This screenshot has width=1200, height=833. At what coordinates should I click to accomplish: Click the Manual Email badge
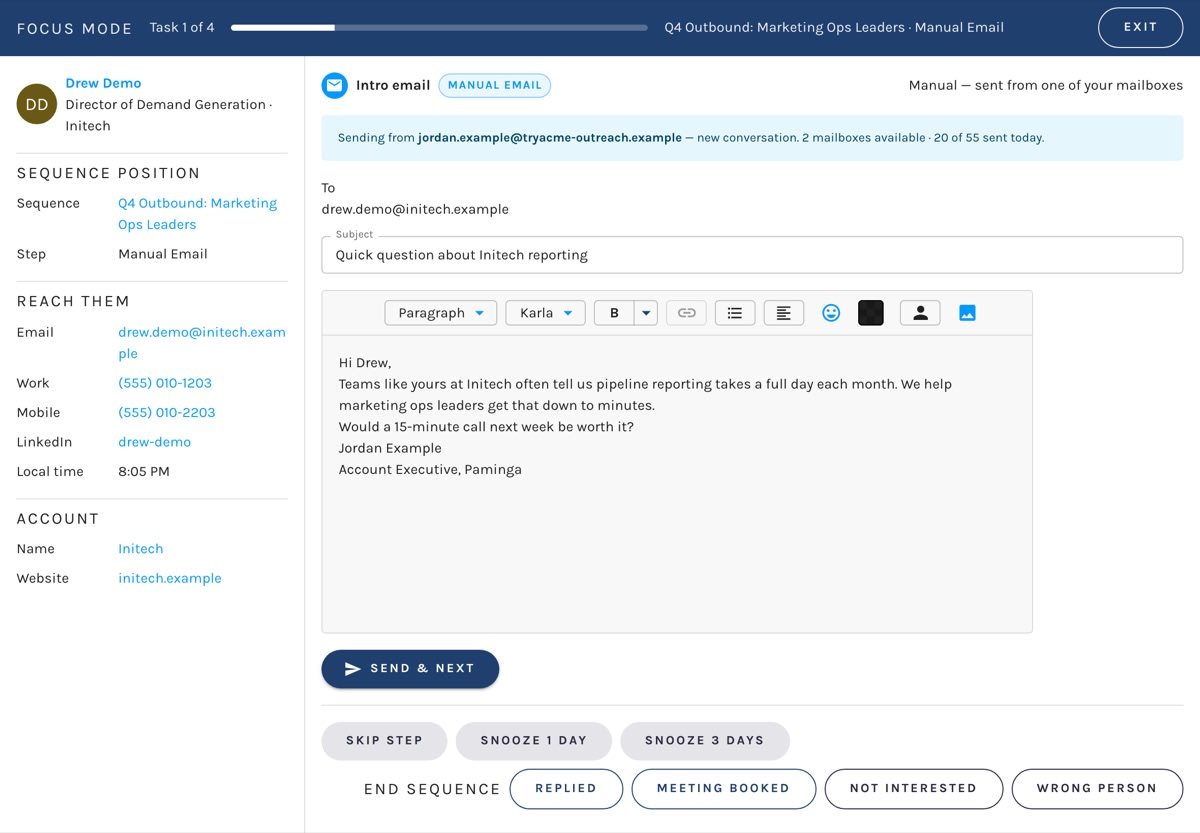point(495,85)
